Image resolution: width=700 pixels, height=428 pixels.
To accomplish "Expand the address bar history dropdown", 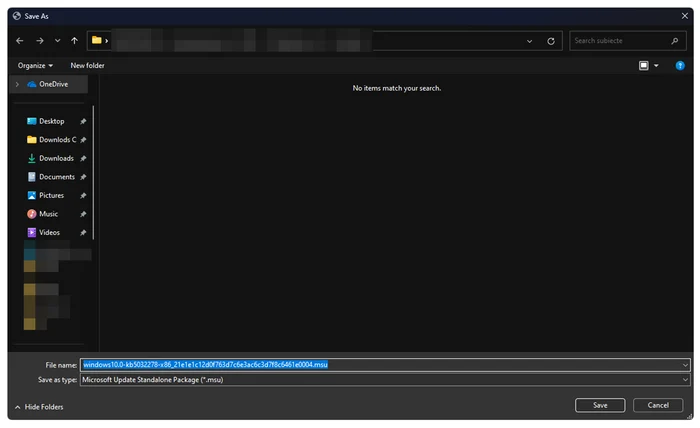I will point(529,41).
